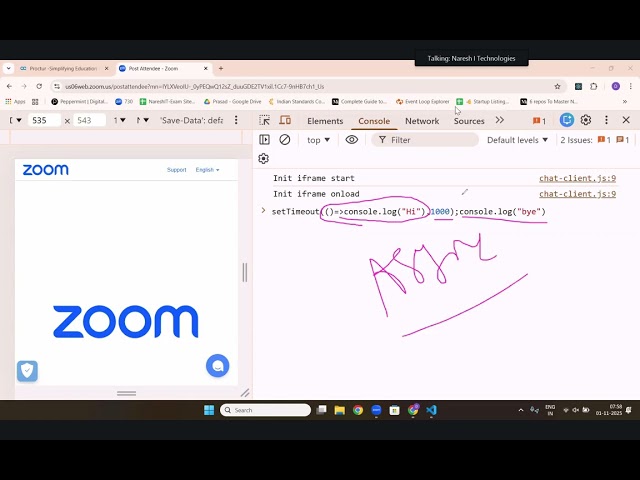The height and width of the screenshot is (480, 640).
Task: Open DevTools customize three-dot menu
Action: pyautogui.click(x=606, y=120)
